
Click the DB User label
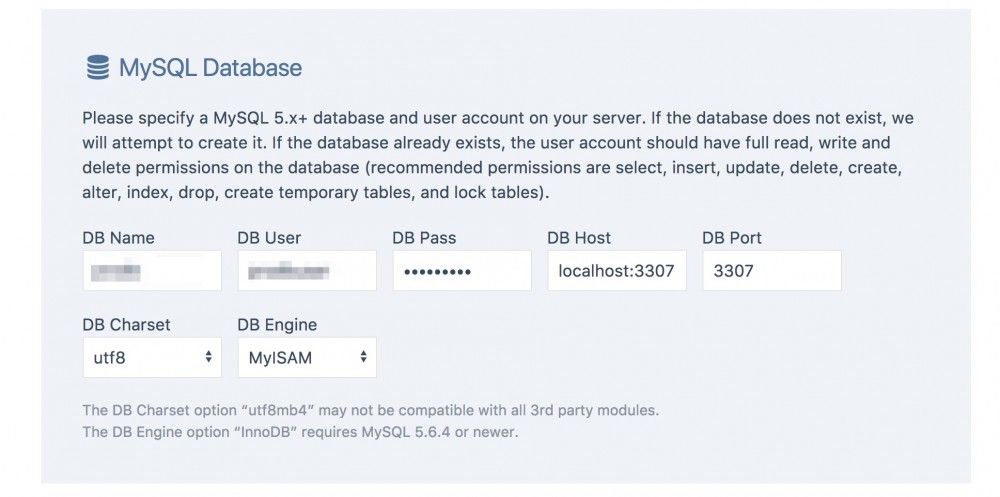[269, 238]
